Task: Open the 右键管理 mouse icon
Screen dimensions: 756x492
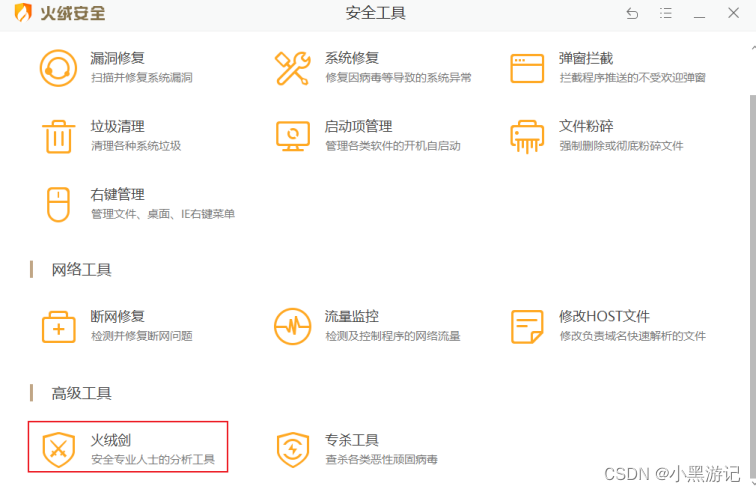Action: (x=58, y=205)
